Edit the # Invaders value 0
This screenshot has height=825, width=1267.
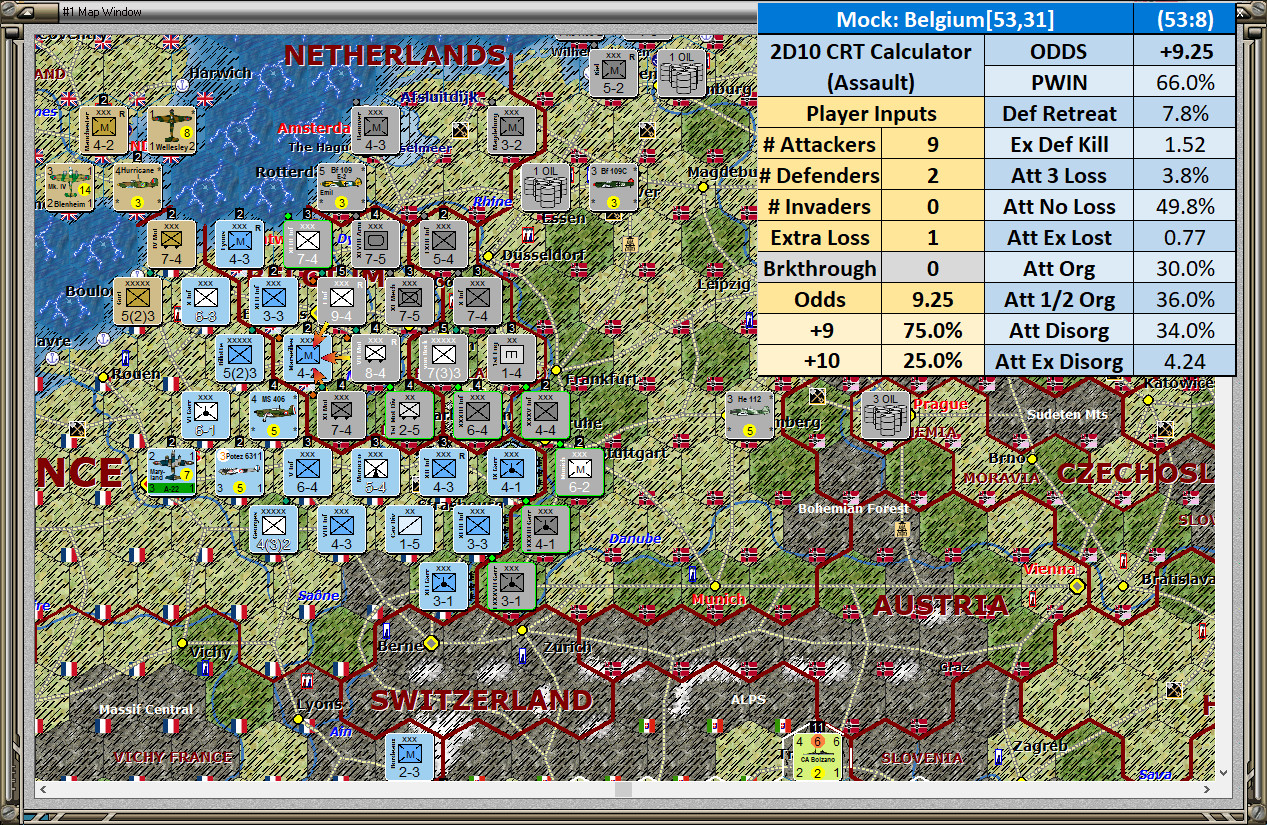point(933,207)
